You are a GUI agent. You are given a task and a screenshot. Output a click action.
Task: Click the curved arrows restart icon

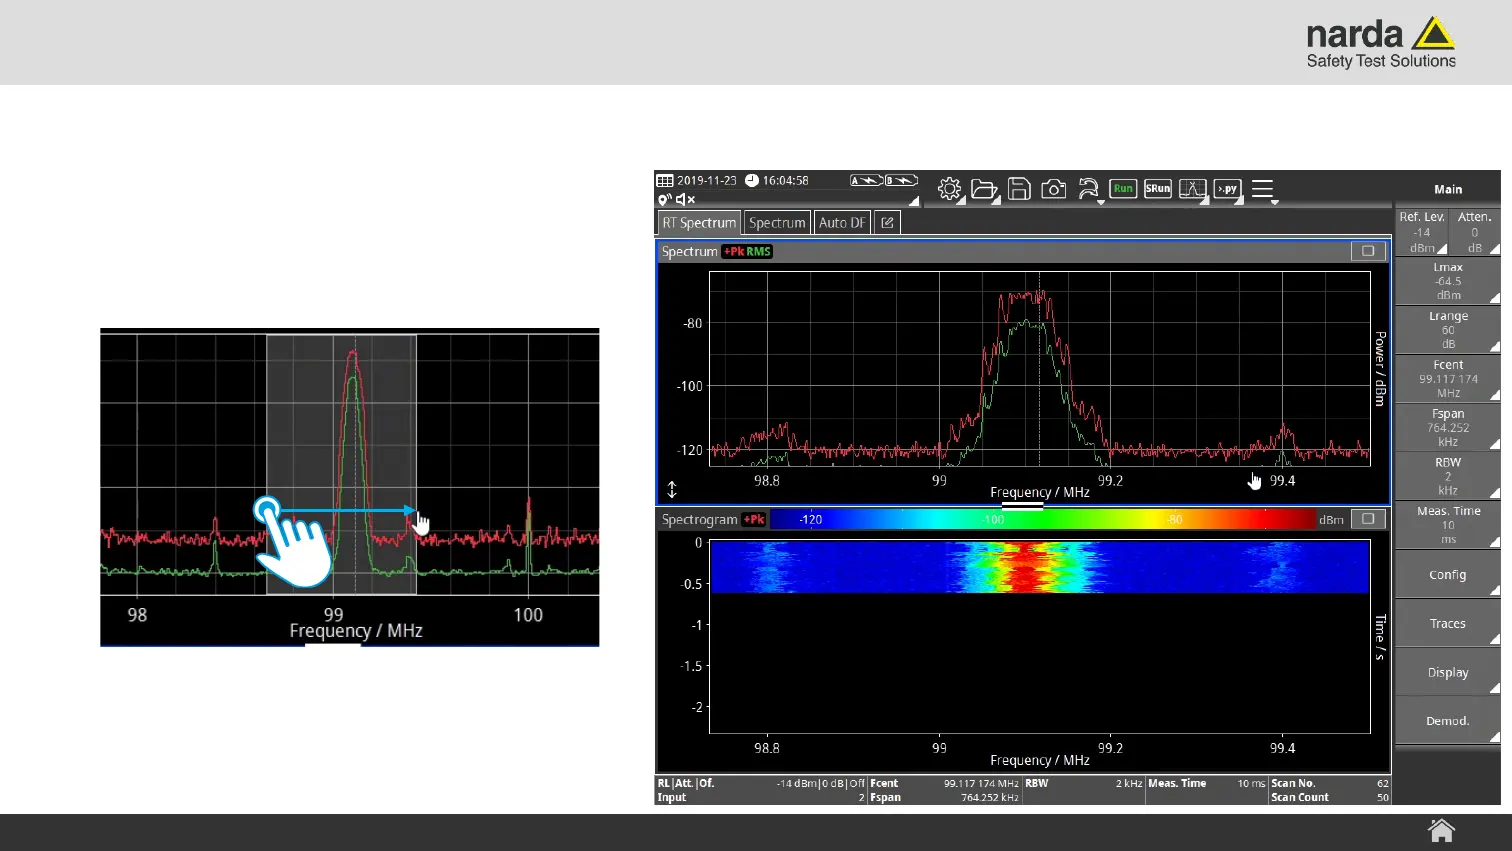pos(1088,189)
